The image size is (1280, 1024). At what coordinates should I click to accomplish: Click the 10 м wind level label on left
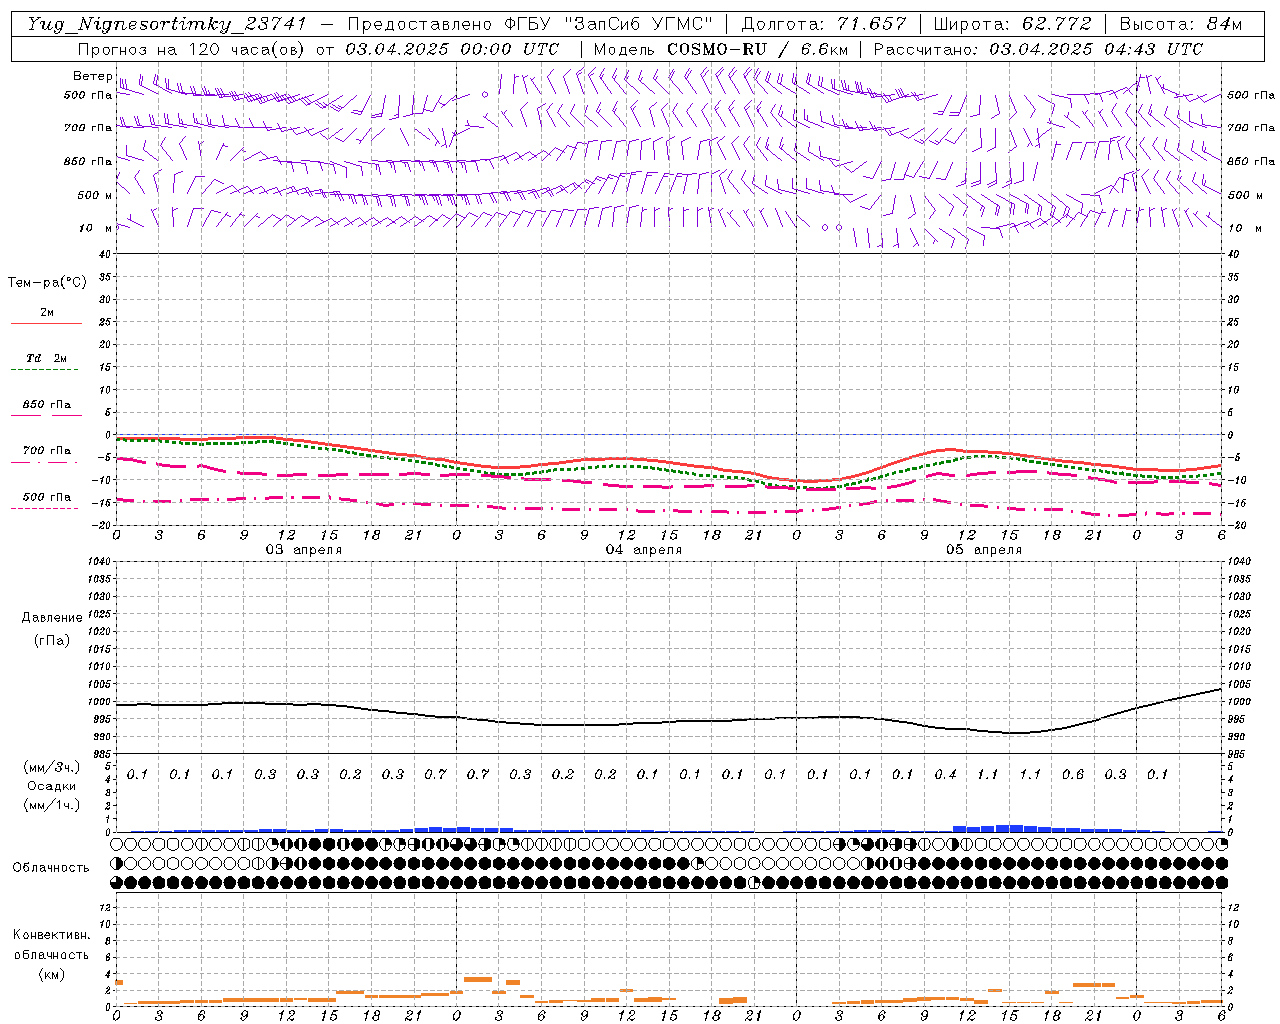click(95, 228)
